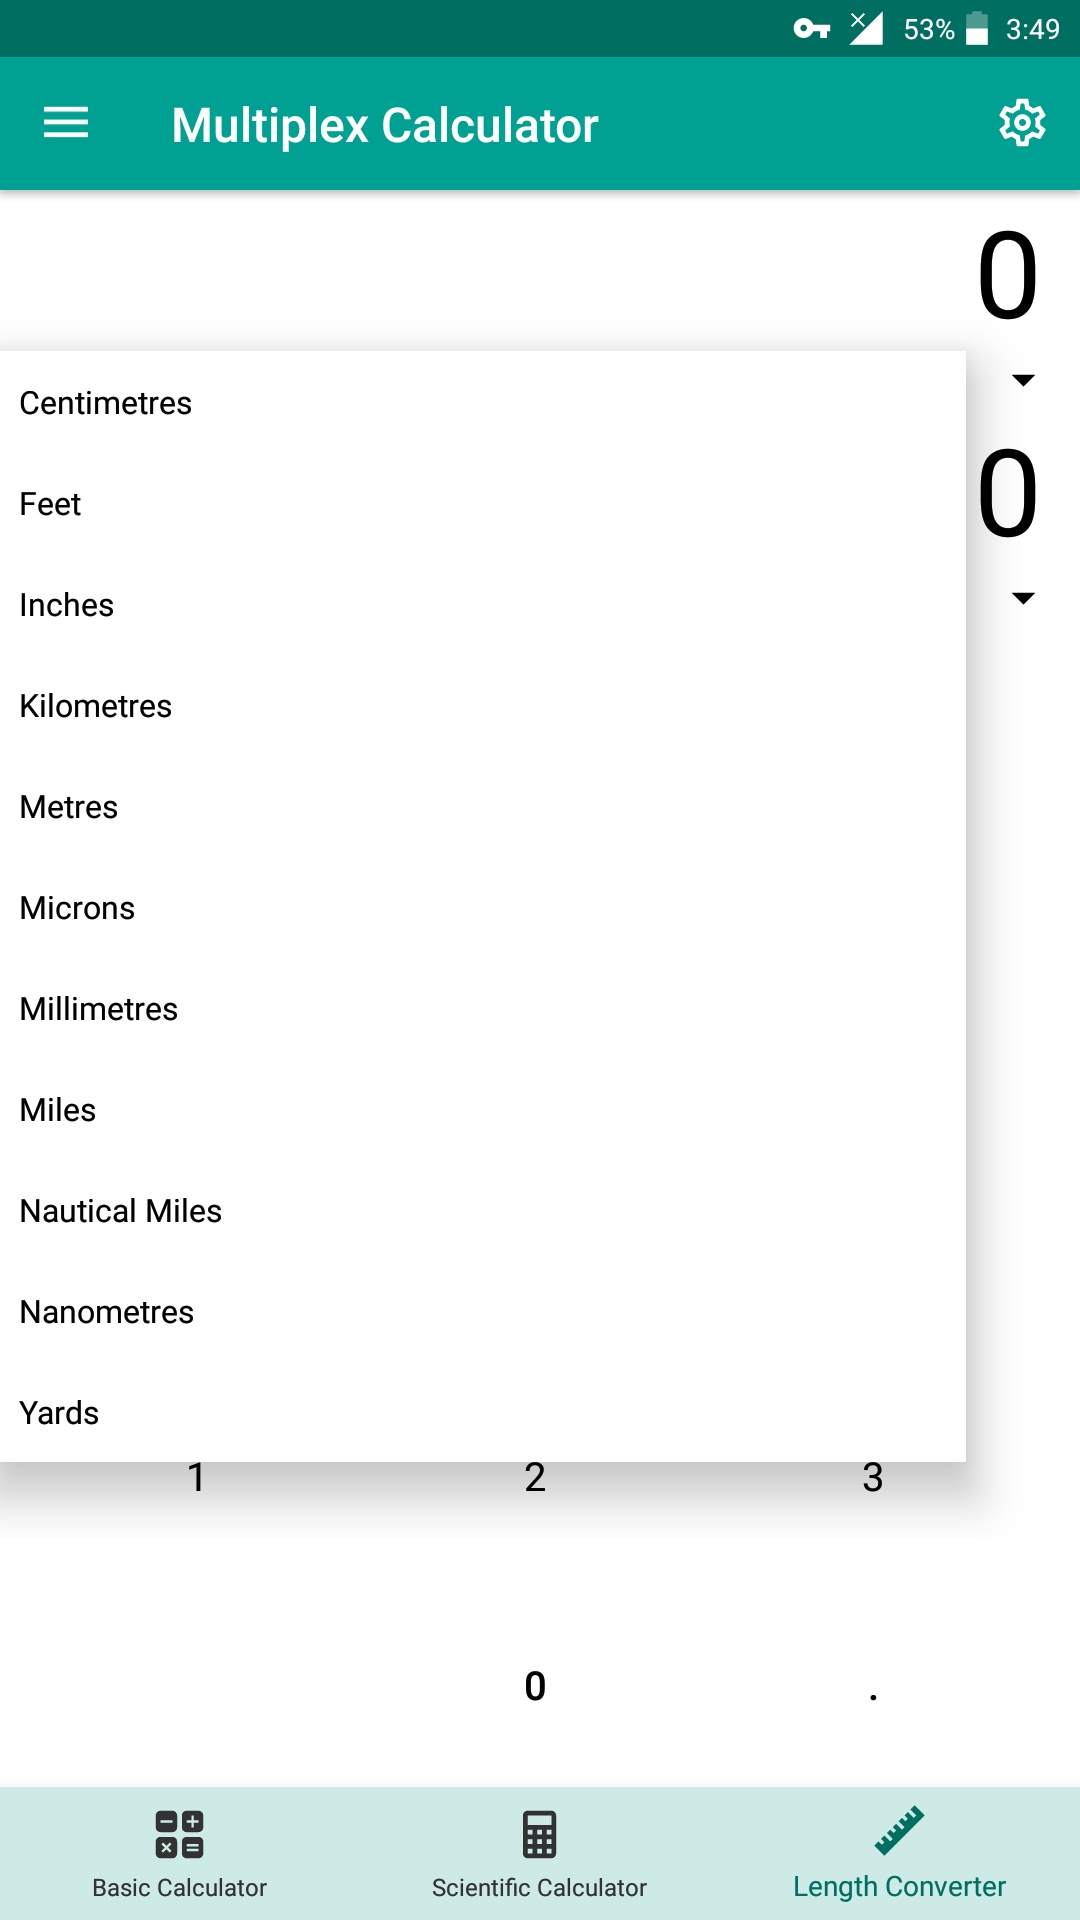
Task: Select Microns as the measurement unit
Action: tap(77, 907)
